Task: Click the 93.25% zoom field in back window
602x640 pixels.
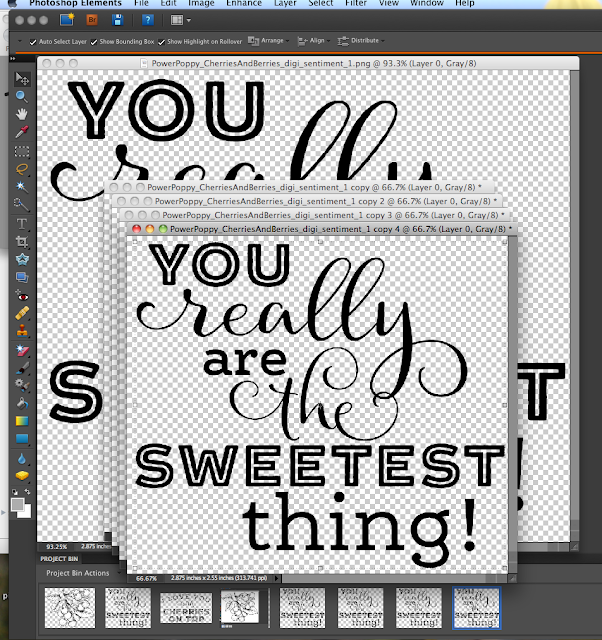Action: tap(56, 547)
